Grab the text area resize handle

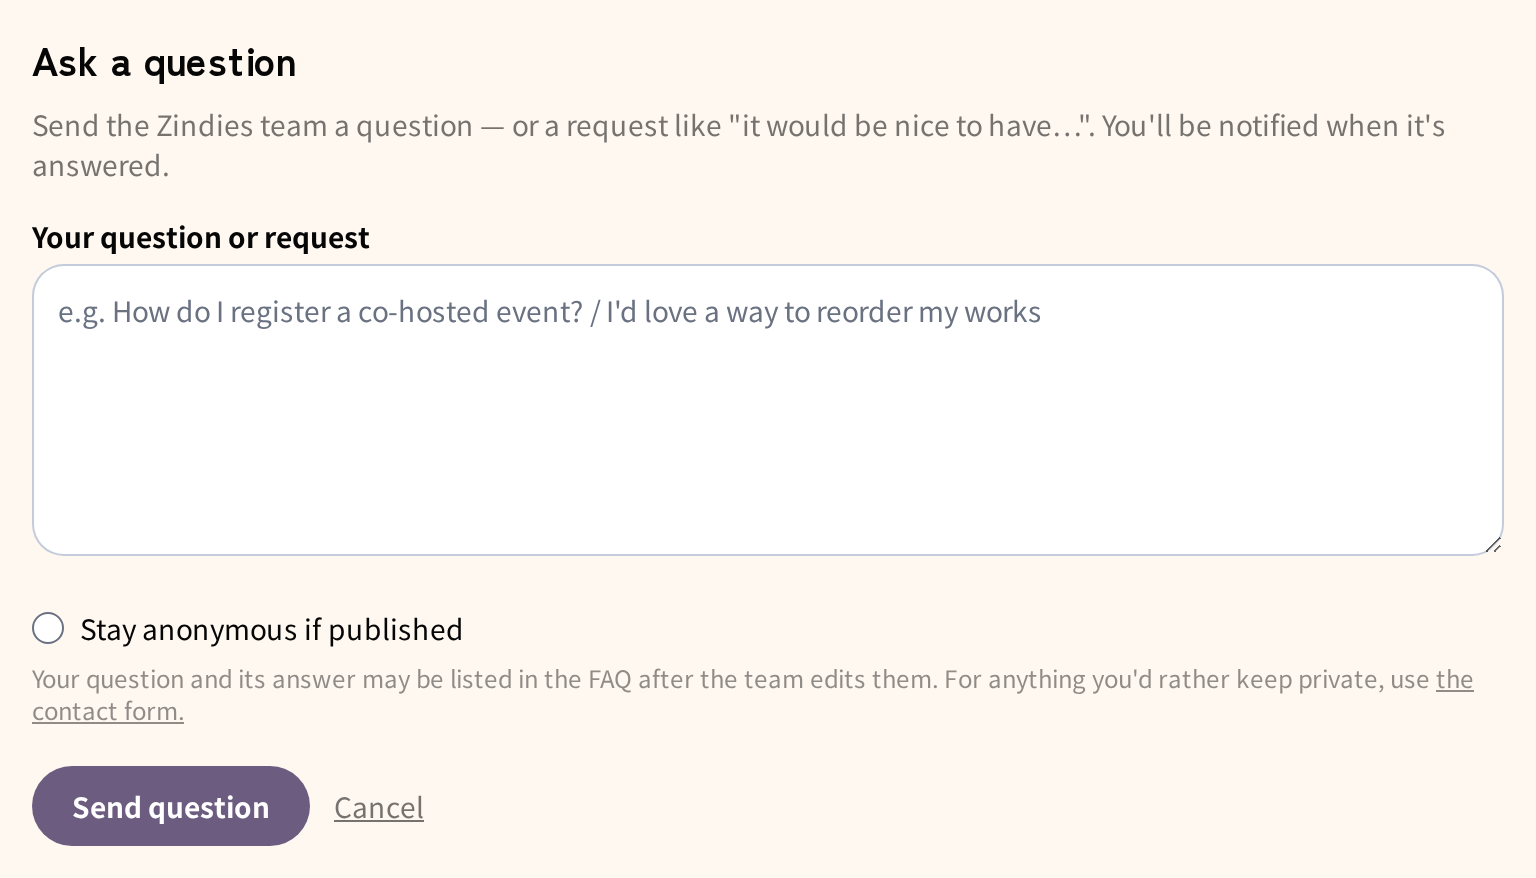tap(1493, 545)
